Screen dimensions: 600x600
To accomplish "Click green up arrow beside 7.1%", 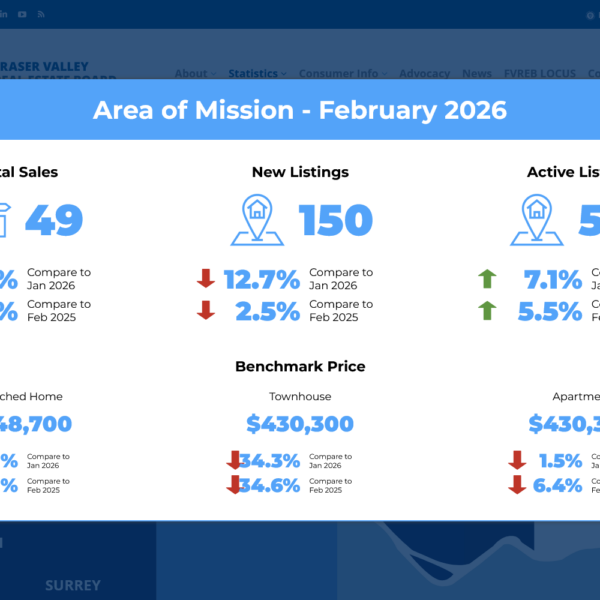I will point(487,279).
